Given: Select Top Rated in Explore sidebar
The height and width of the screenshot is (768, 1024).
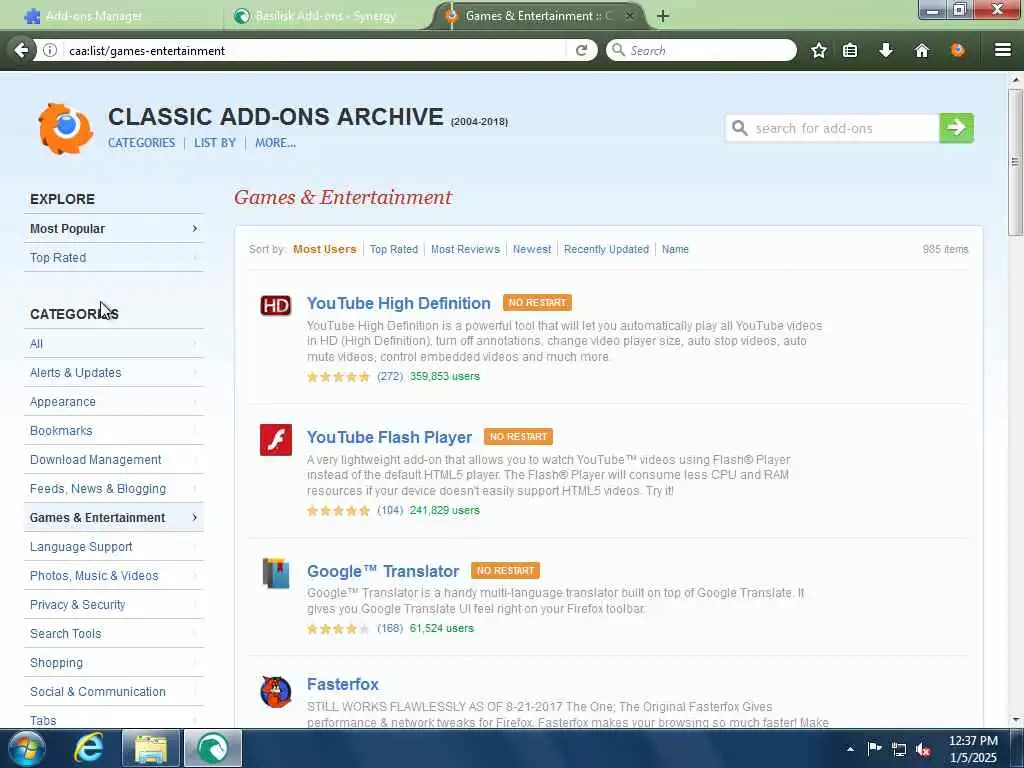Looking at the screenshot, I should point(114,257).
